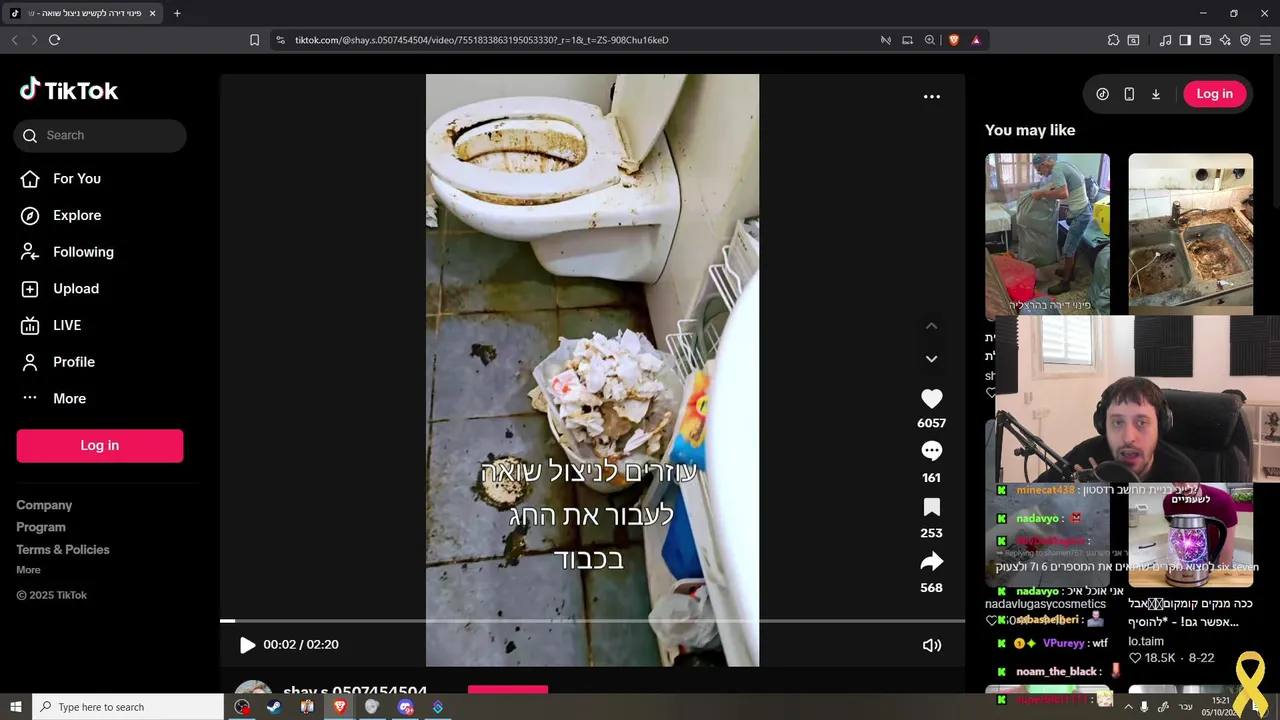This screenshot has height=720, width=1280.
Task: Click 'lo.taim' username text
Action: coord(1146,641)
